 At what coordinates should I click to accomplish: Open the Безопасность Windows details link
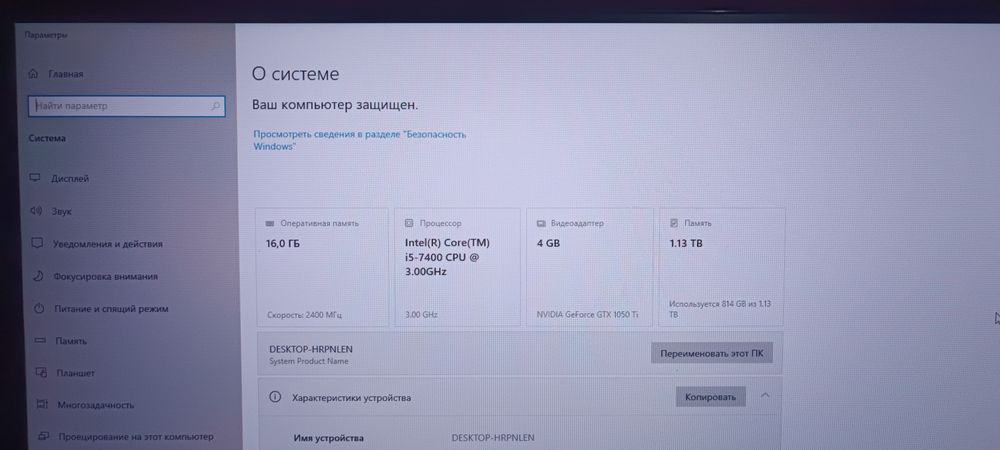(x=360, y=140)
